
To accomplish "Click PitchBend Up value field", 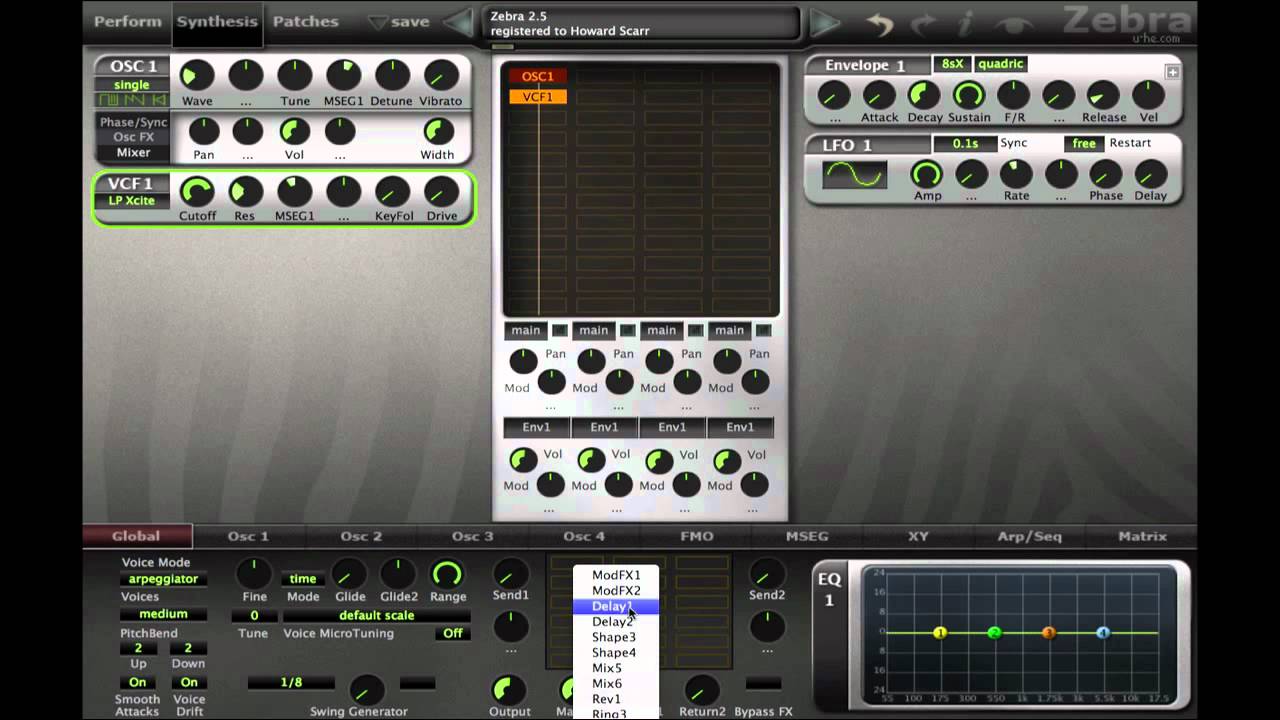I will point(138,648).
